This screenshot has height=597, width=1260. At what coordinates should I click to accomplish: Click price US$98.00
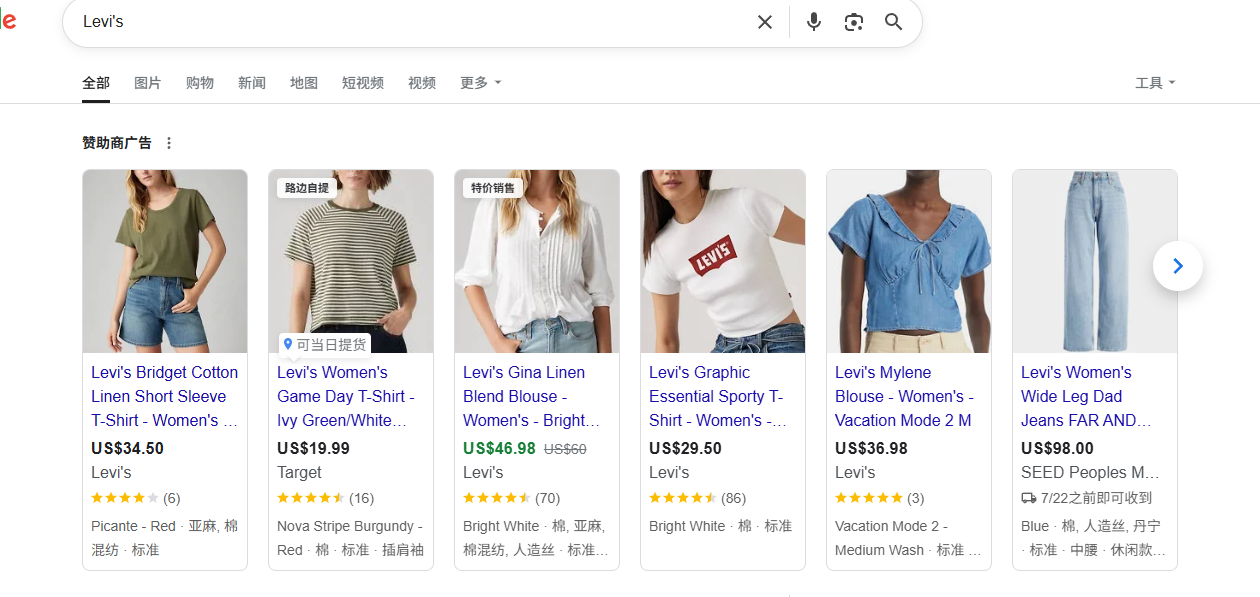coord(1057,448)
